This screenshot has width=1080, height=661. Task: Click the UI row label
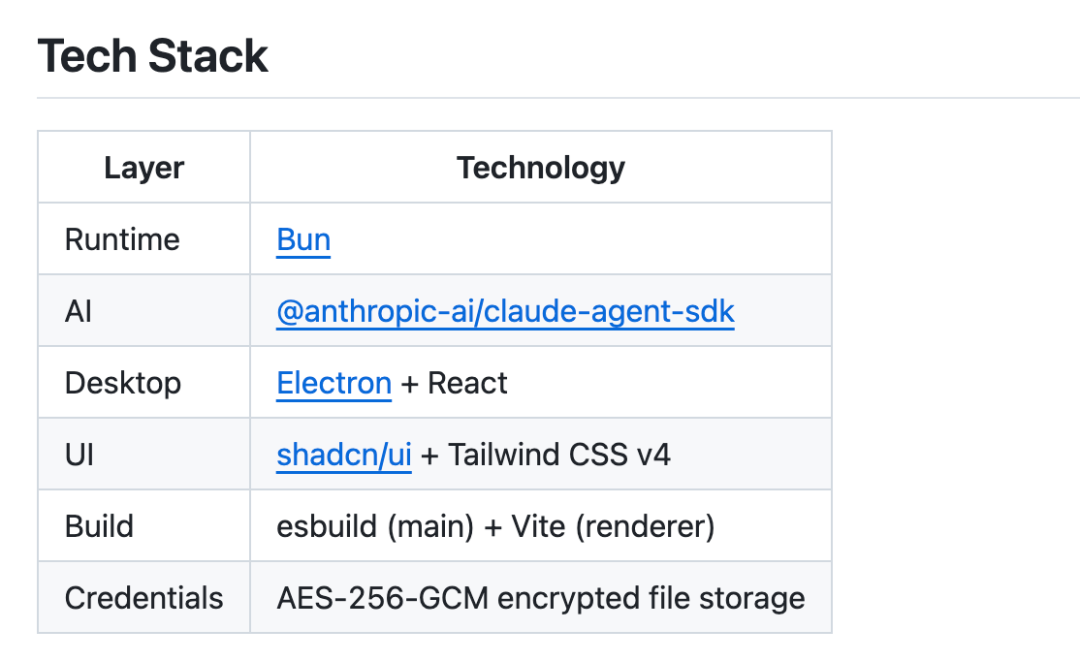click(79, 455)
